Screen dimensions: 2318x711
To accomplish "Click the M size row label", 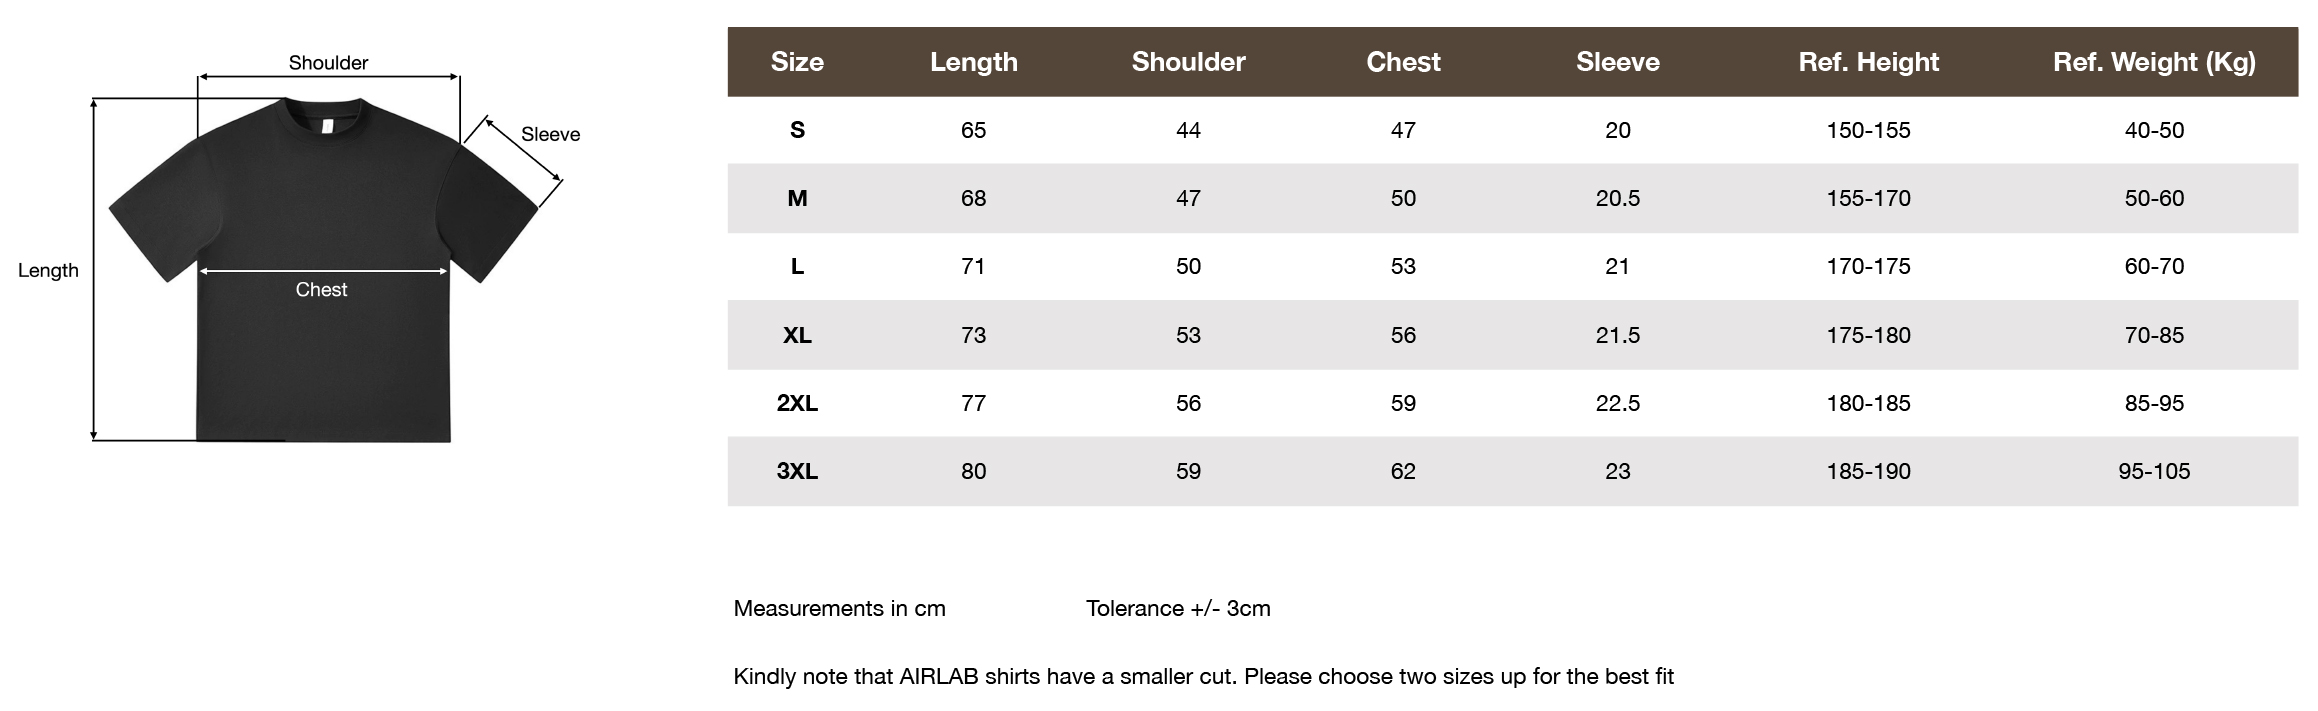I will [797, 198].
